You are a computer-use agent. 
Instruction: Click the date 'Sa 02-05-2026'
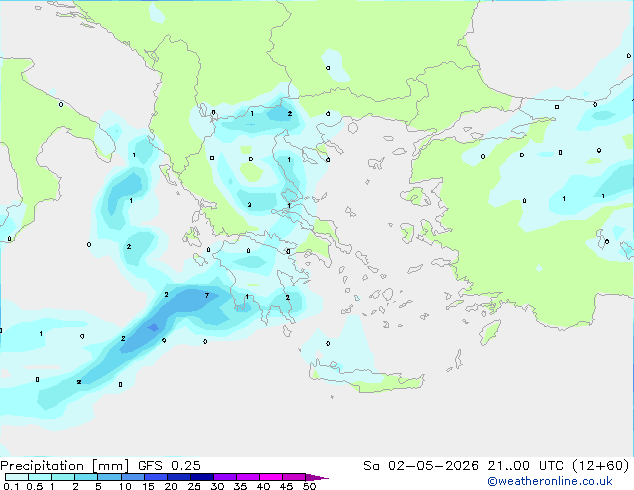pos(421,466)
